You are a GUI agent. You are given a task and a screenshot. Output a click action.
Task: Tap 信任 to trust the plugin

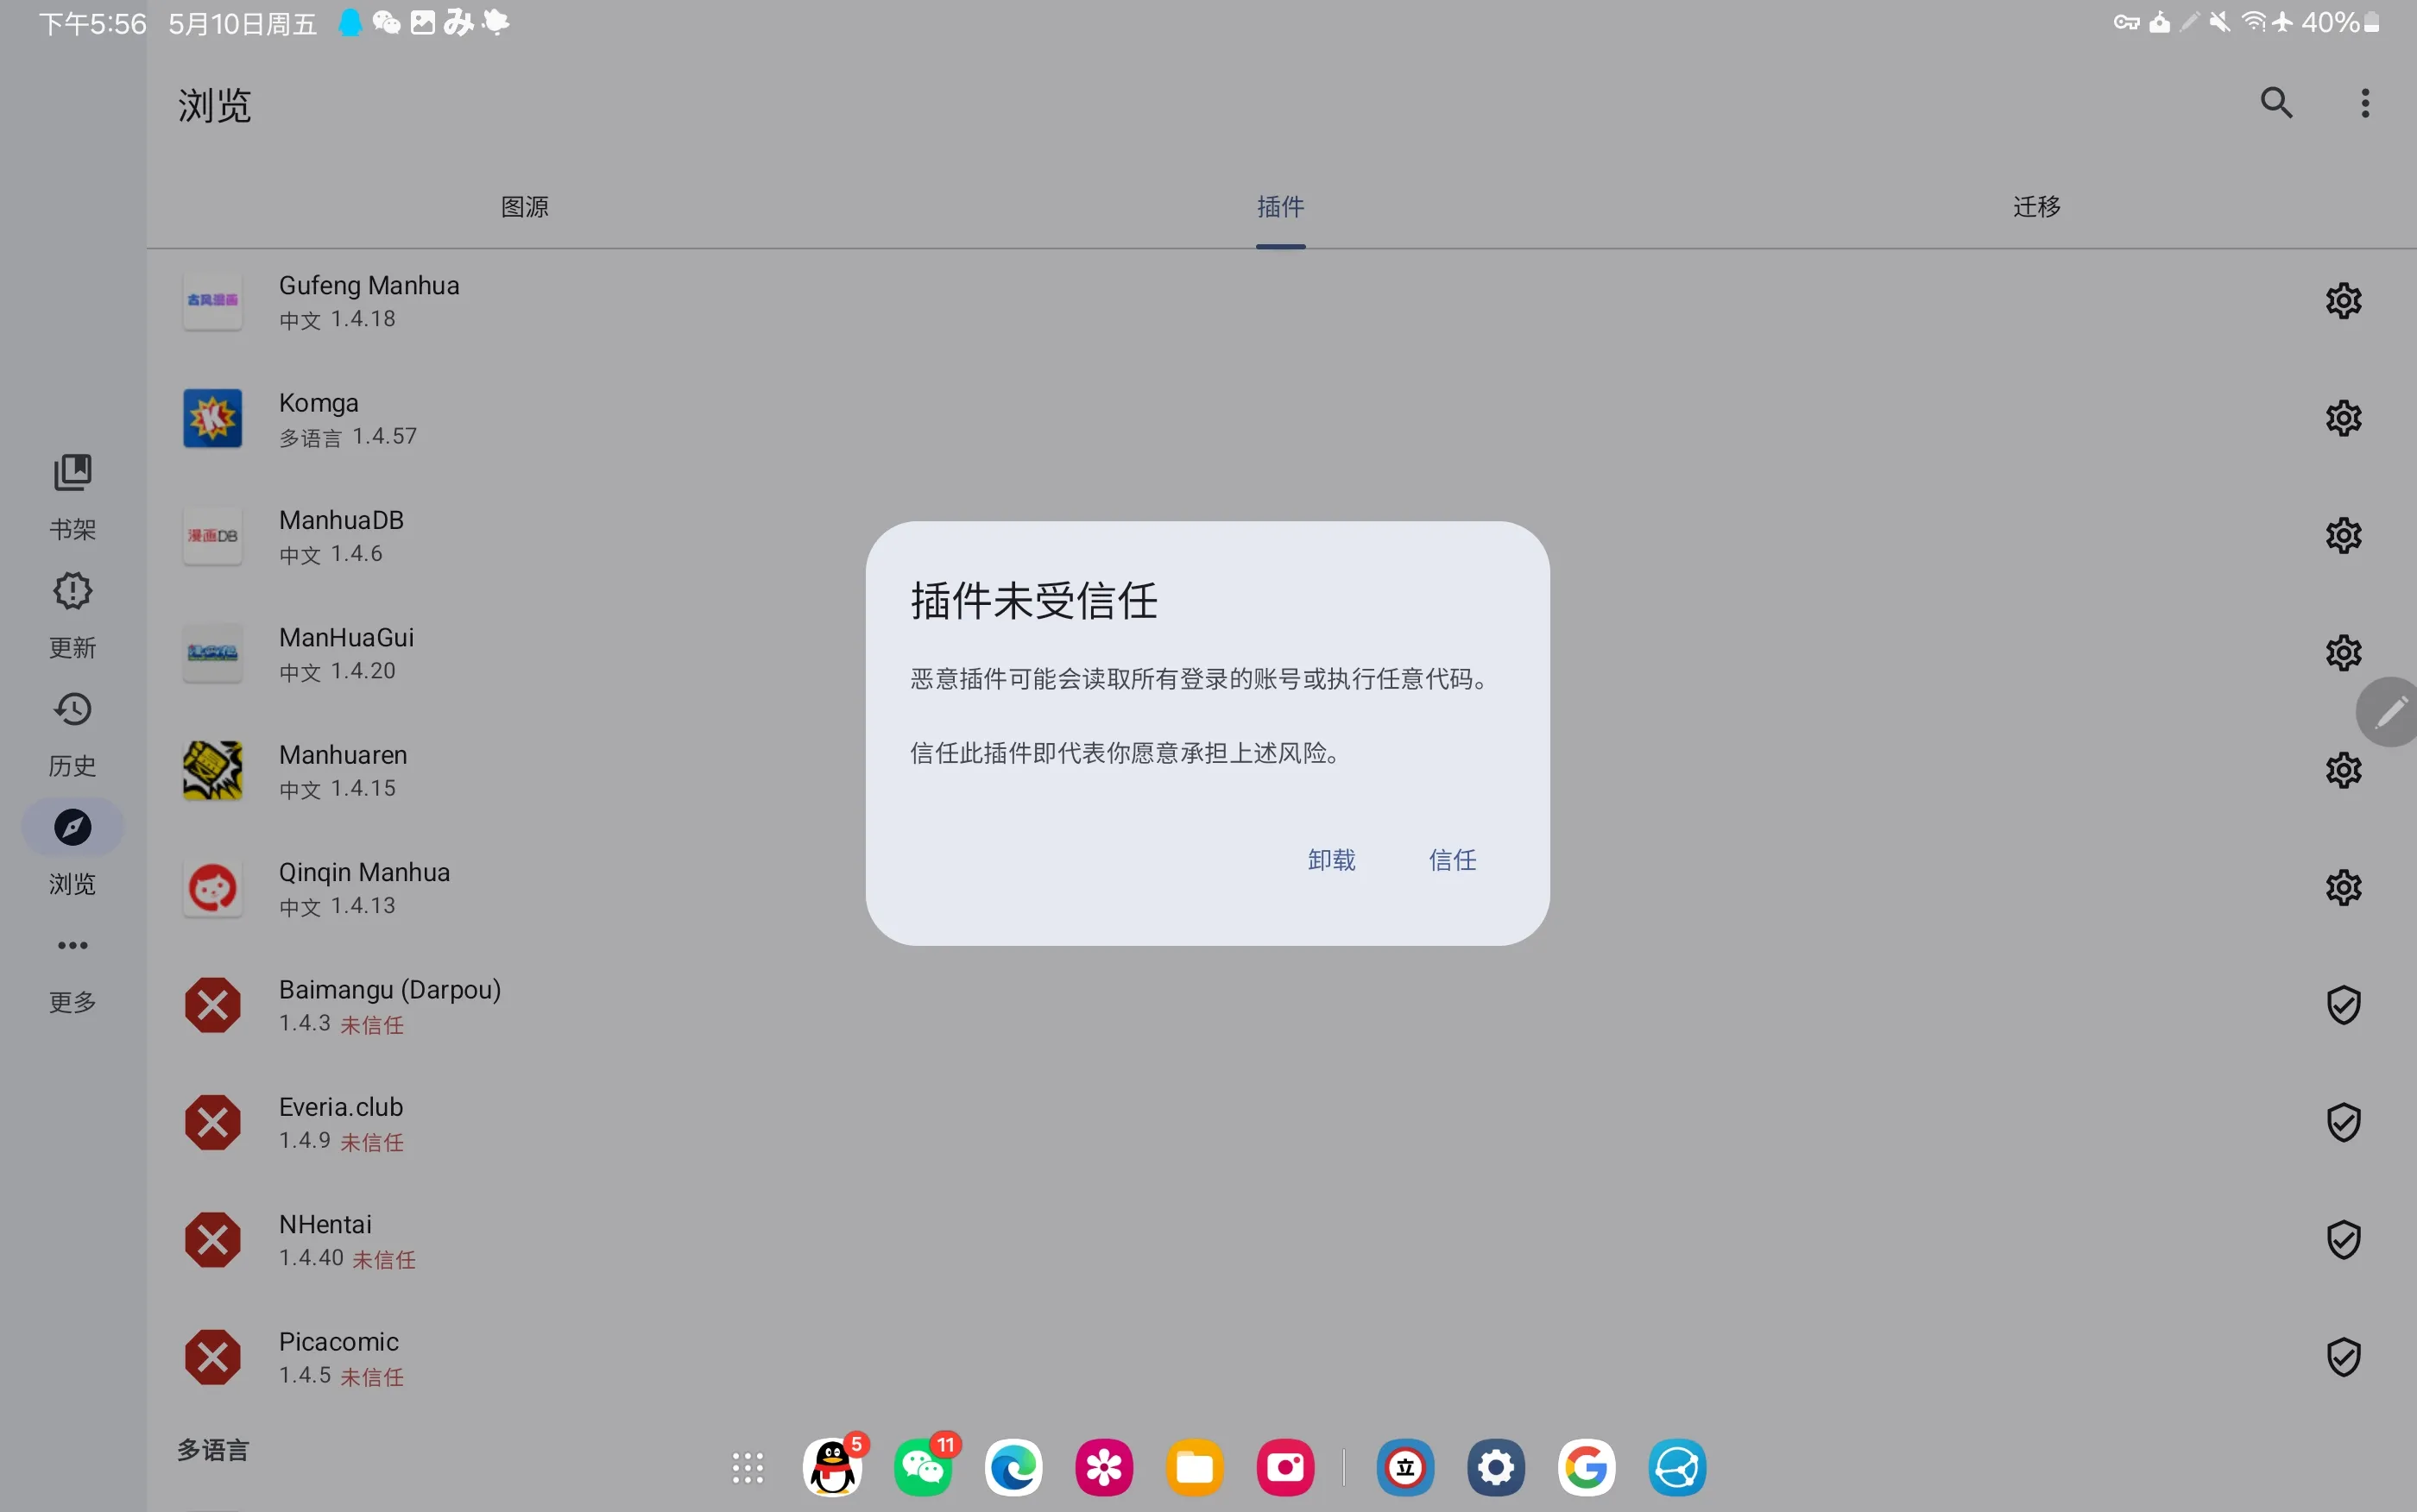point(1451,860)
